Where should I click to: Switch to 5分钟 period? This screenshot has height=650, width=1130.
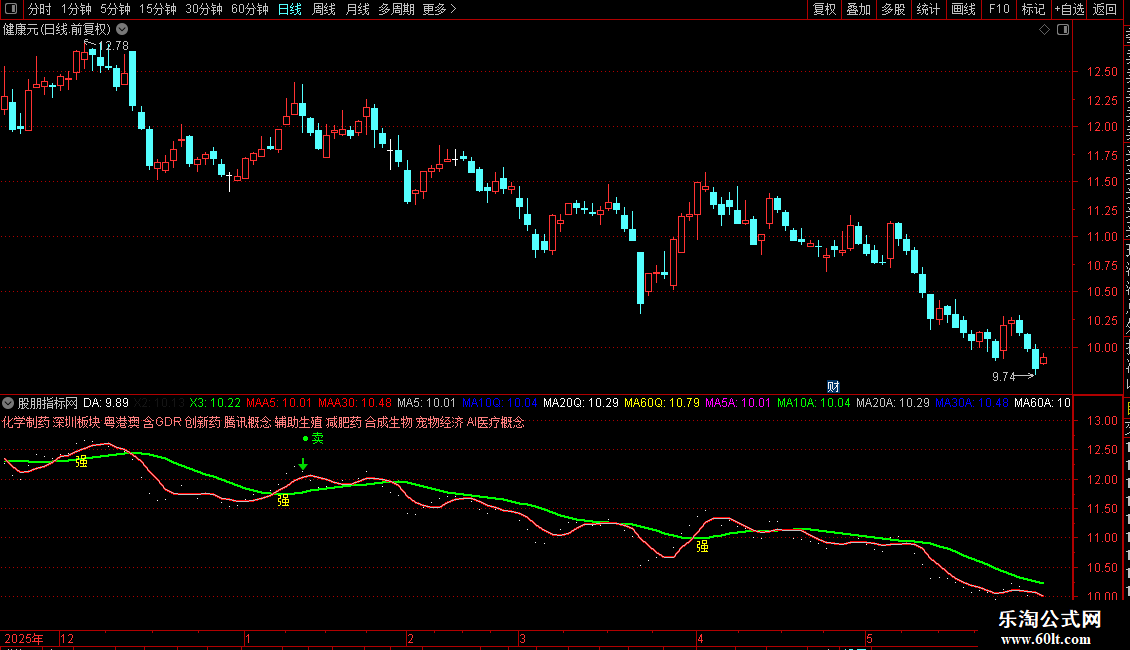[115, 9]
